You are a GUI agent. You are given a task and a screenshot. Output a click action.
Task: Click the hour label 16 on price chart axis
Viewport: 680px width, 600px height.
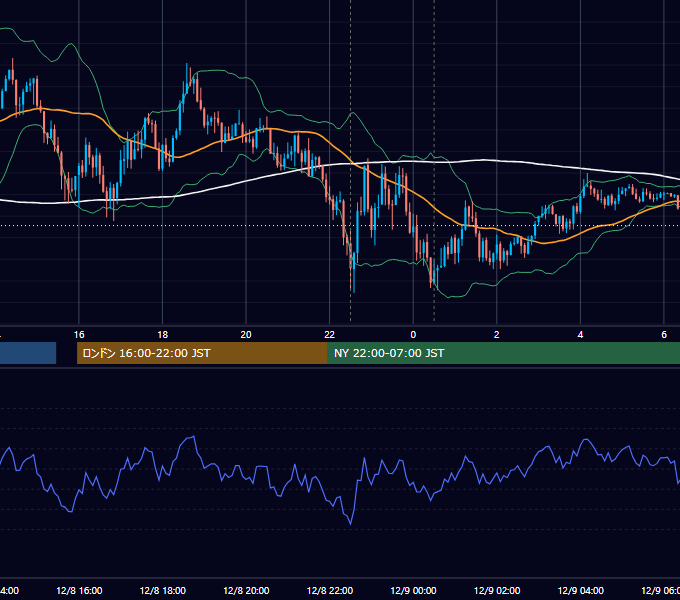pos(79,334)
